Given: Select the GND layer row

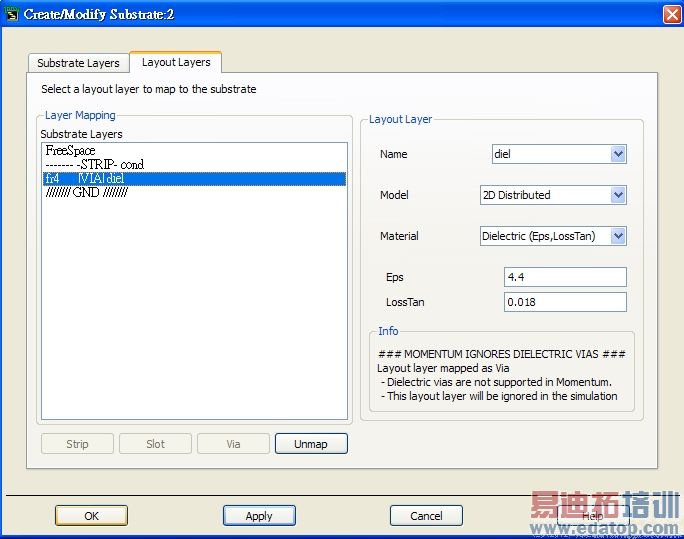Looking at the screenshot, I should [194, 192].
